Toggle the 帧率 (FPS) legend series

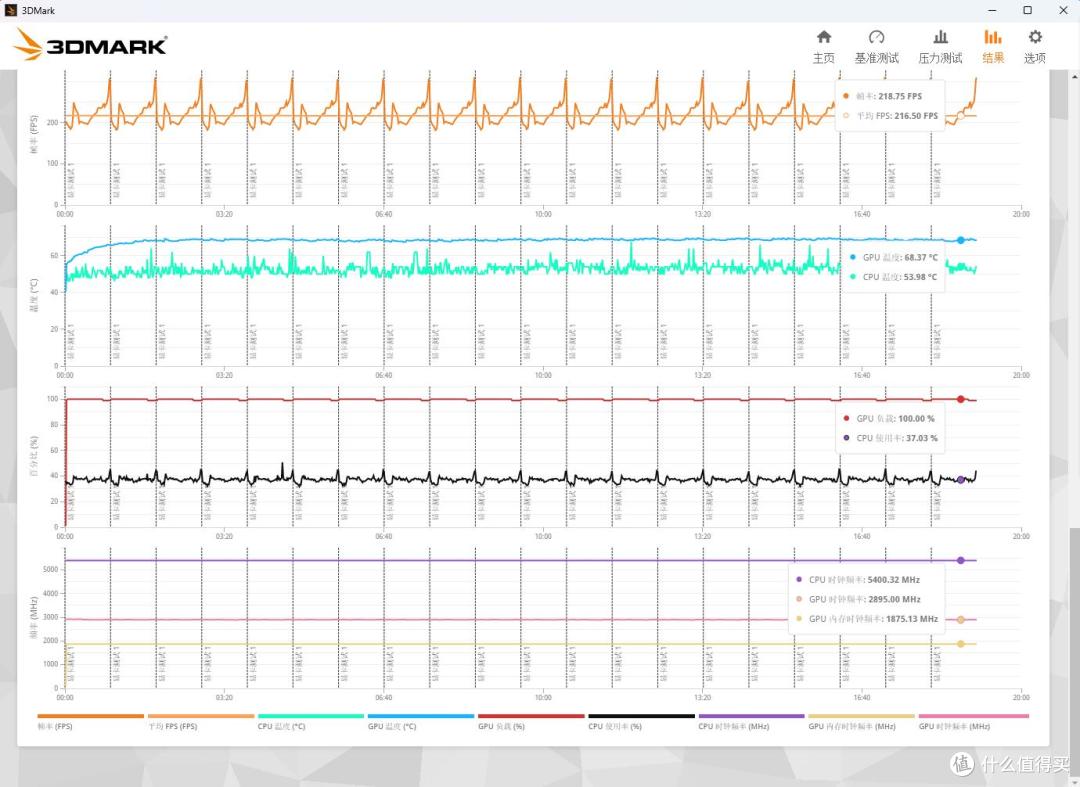(90, 722)
